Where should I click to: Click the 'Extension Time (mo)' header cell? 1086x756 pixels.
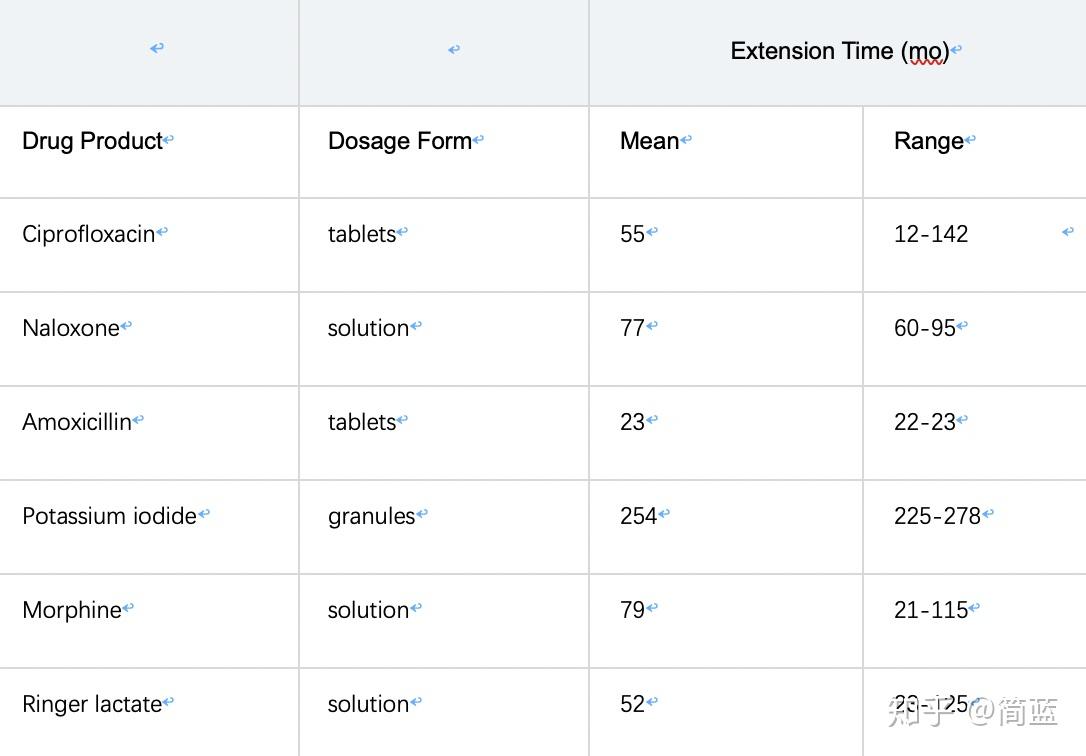click(838, 51)
